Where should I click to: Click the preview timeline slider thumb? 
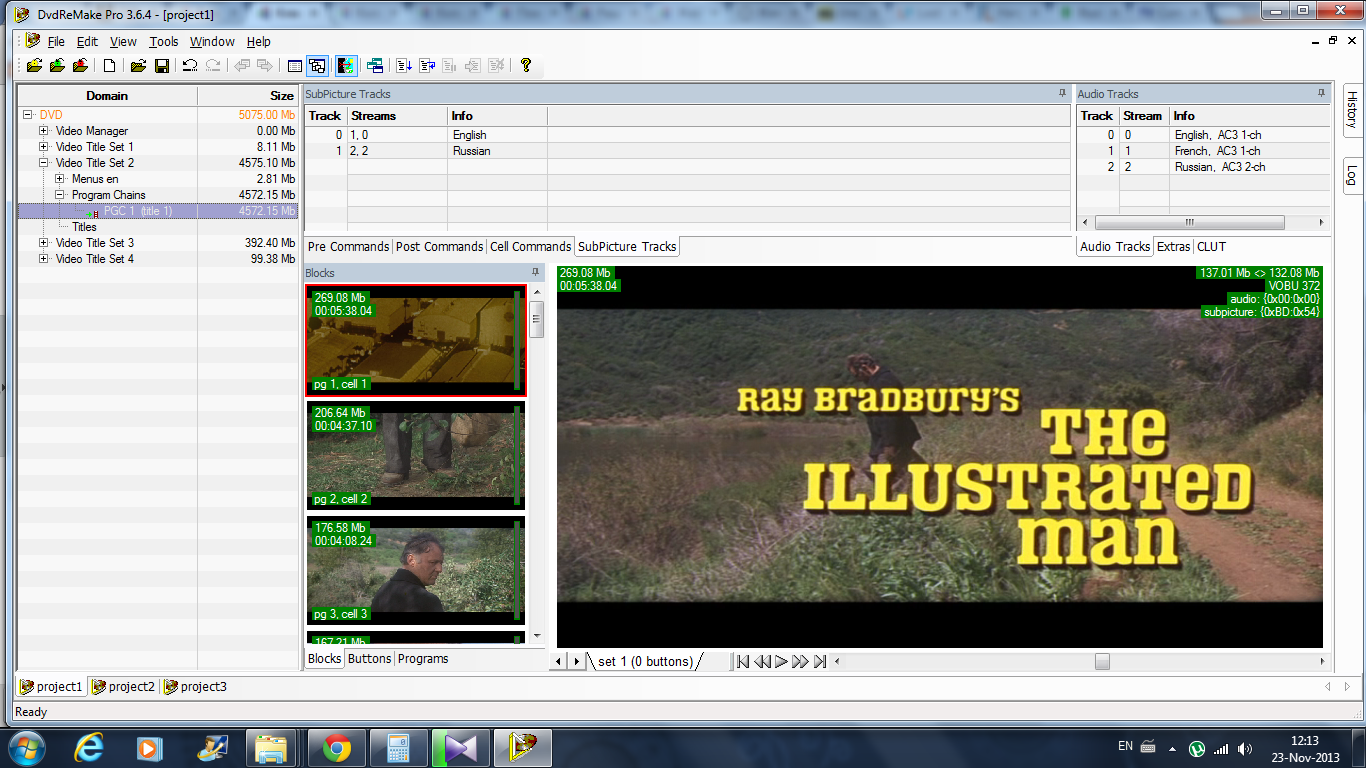click(x=1102, y=661)
